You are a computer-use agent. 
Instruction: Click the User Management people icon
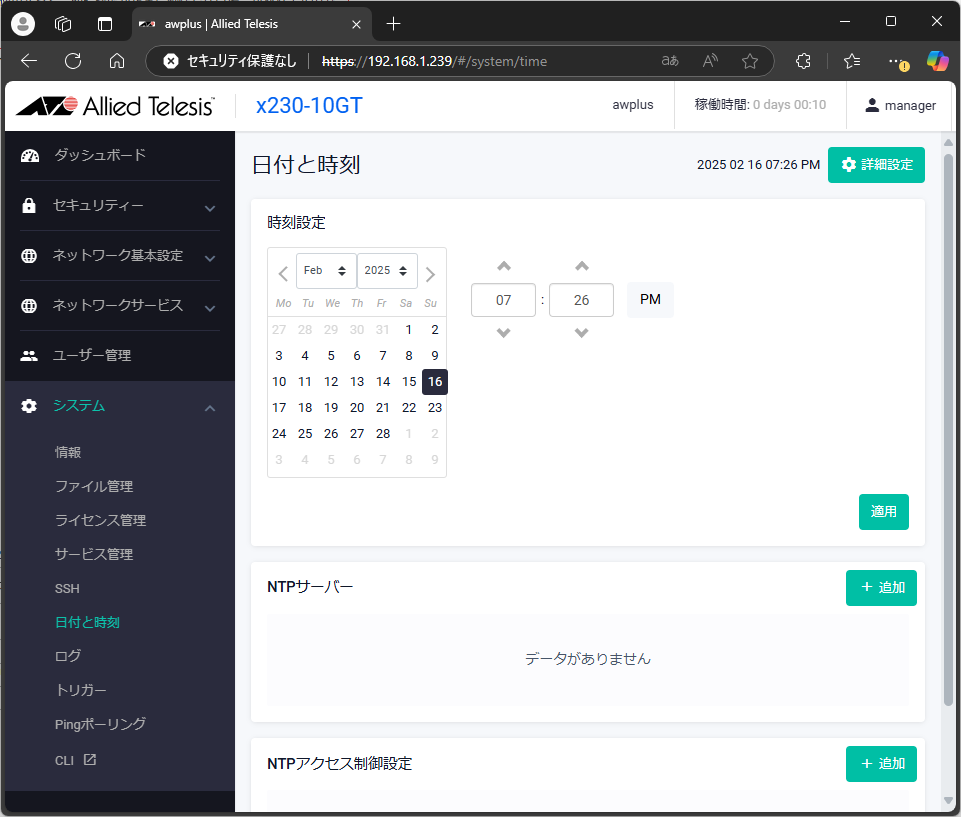pyautogui.click(x=29, y=356)
